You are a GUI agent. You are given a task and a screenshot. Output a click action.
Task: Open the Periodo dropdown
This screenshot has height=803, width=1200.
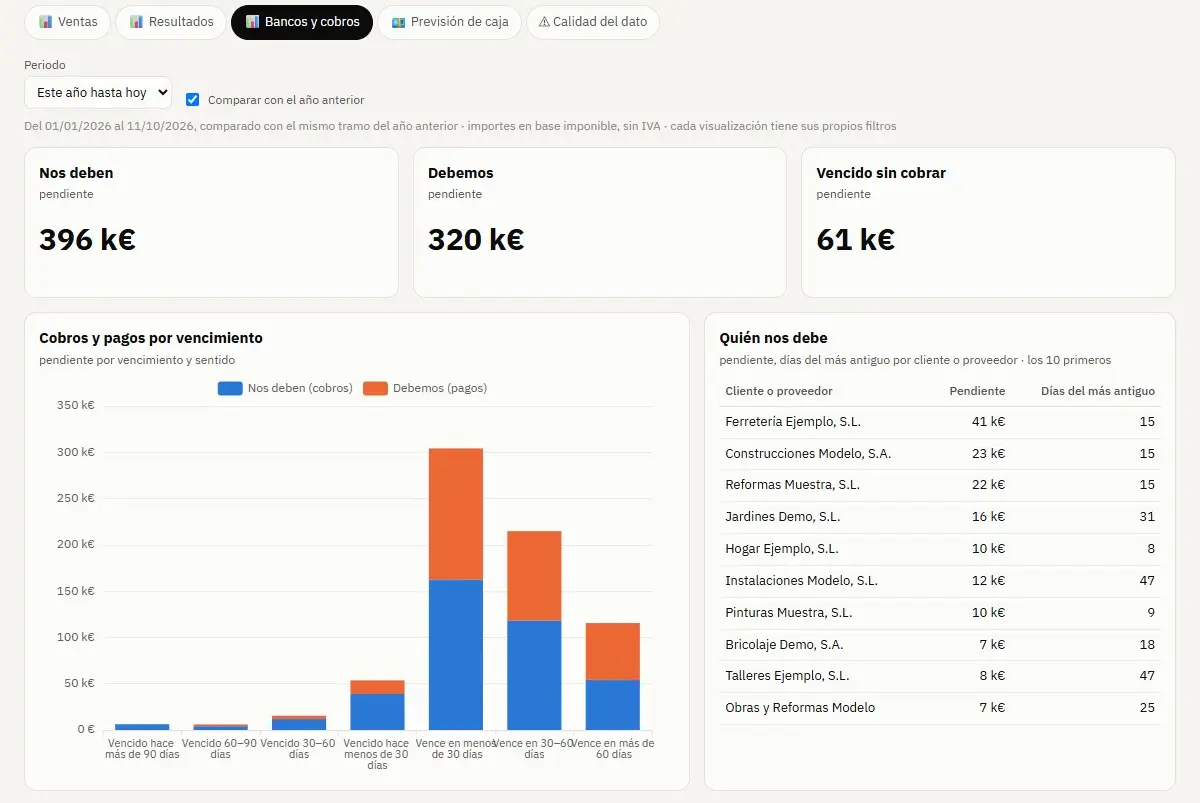(98, 93)
